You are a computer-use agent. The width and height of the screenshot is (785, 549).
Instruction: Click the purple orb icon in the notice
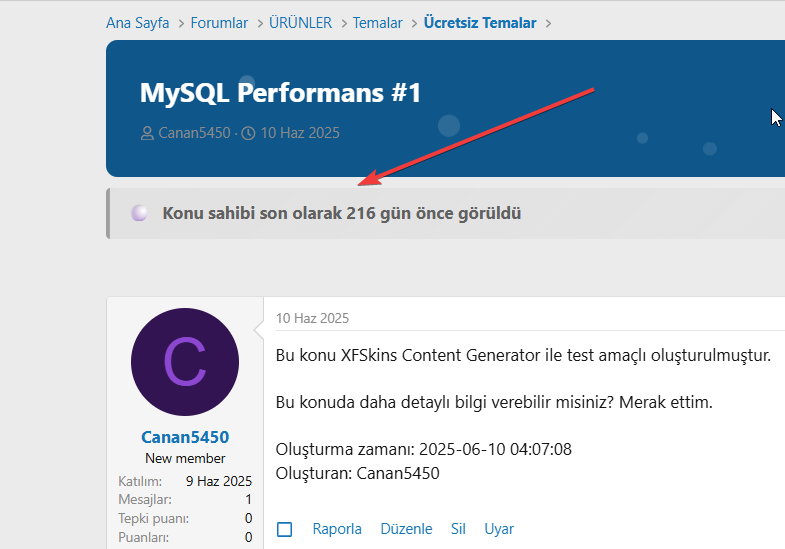pyautogui.click(x=140, y=213)
